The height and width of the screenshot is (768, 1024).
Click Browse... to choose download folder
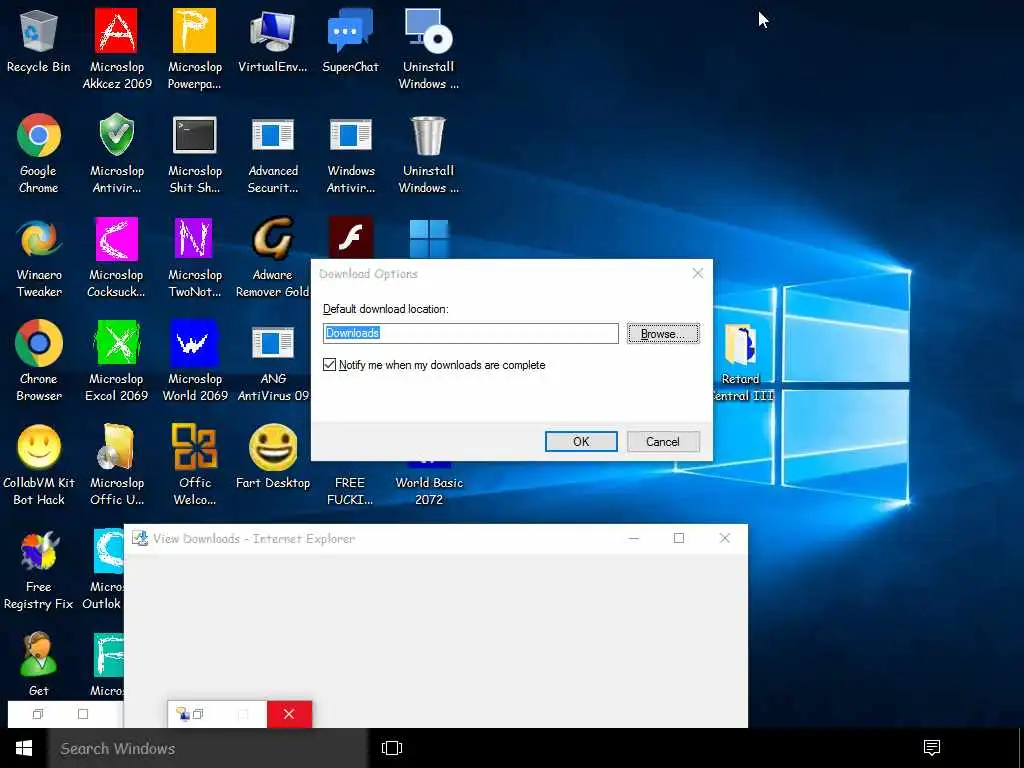tap(663, 333)
